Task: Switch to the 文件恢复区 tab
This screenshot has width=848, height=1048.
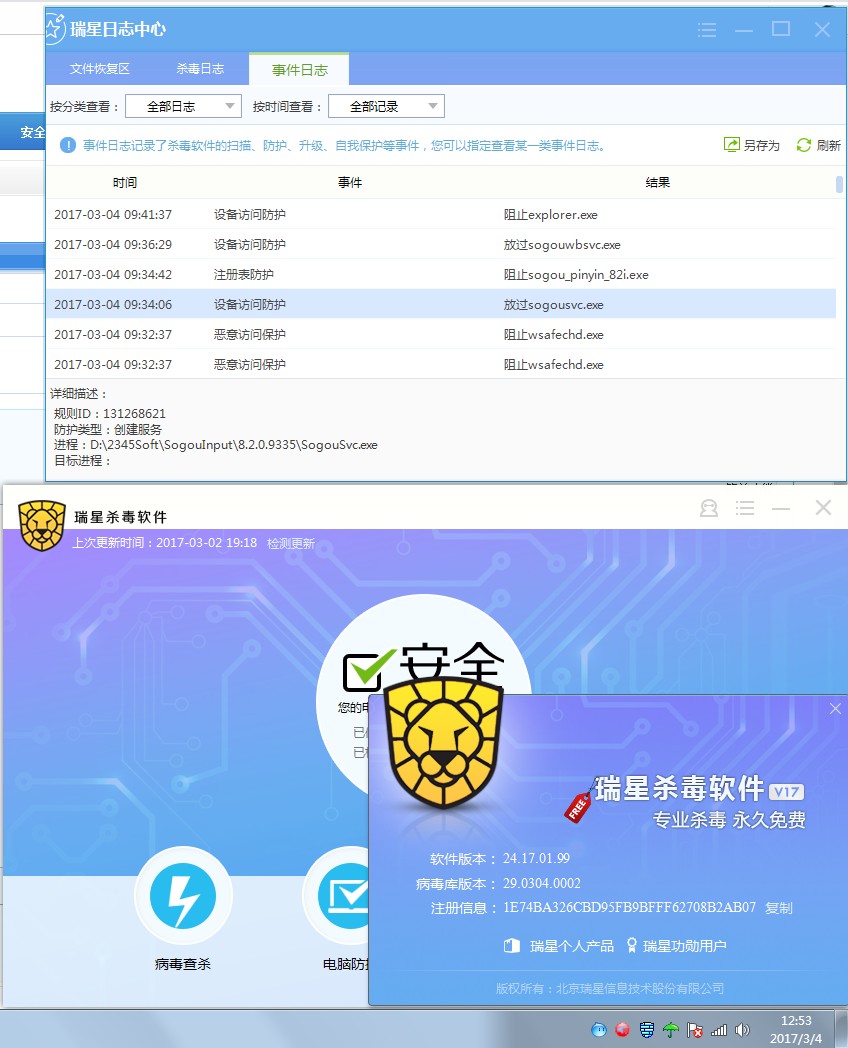Action: tap(100, 69)
